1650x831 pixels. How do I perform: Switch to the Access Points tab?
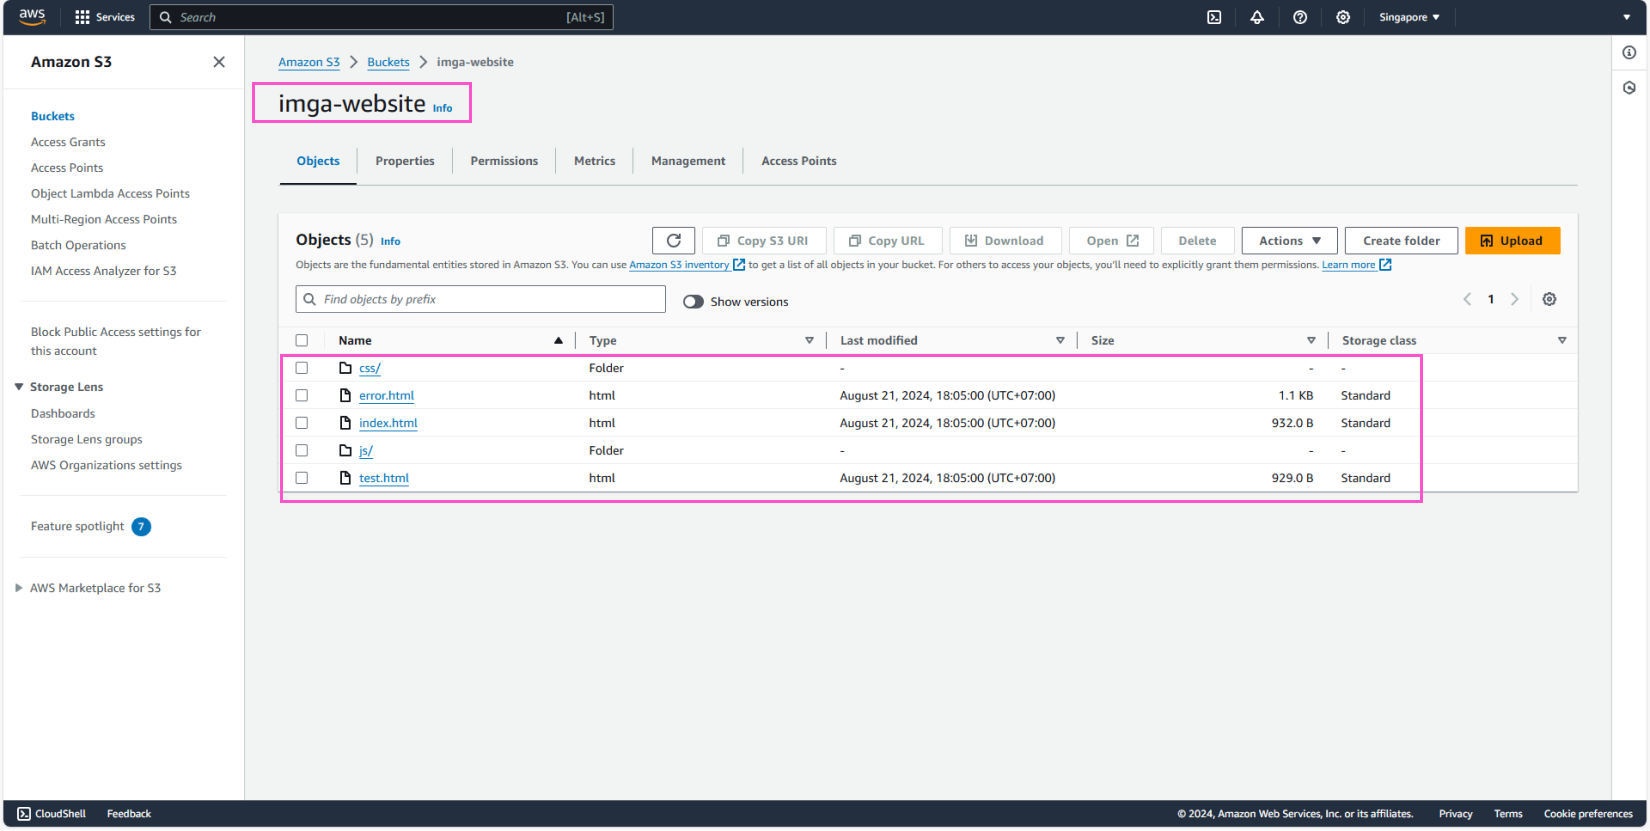coord(799,161)
